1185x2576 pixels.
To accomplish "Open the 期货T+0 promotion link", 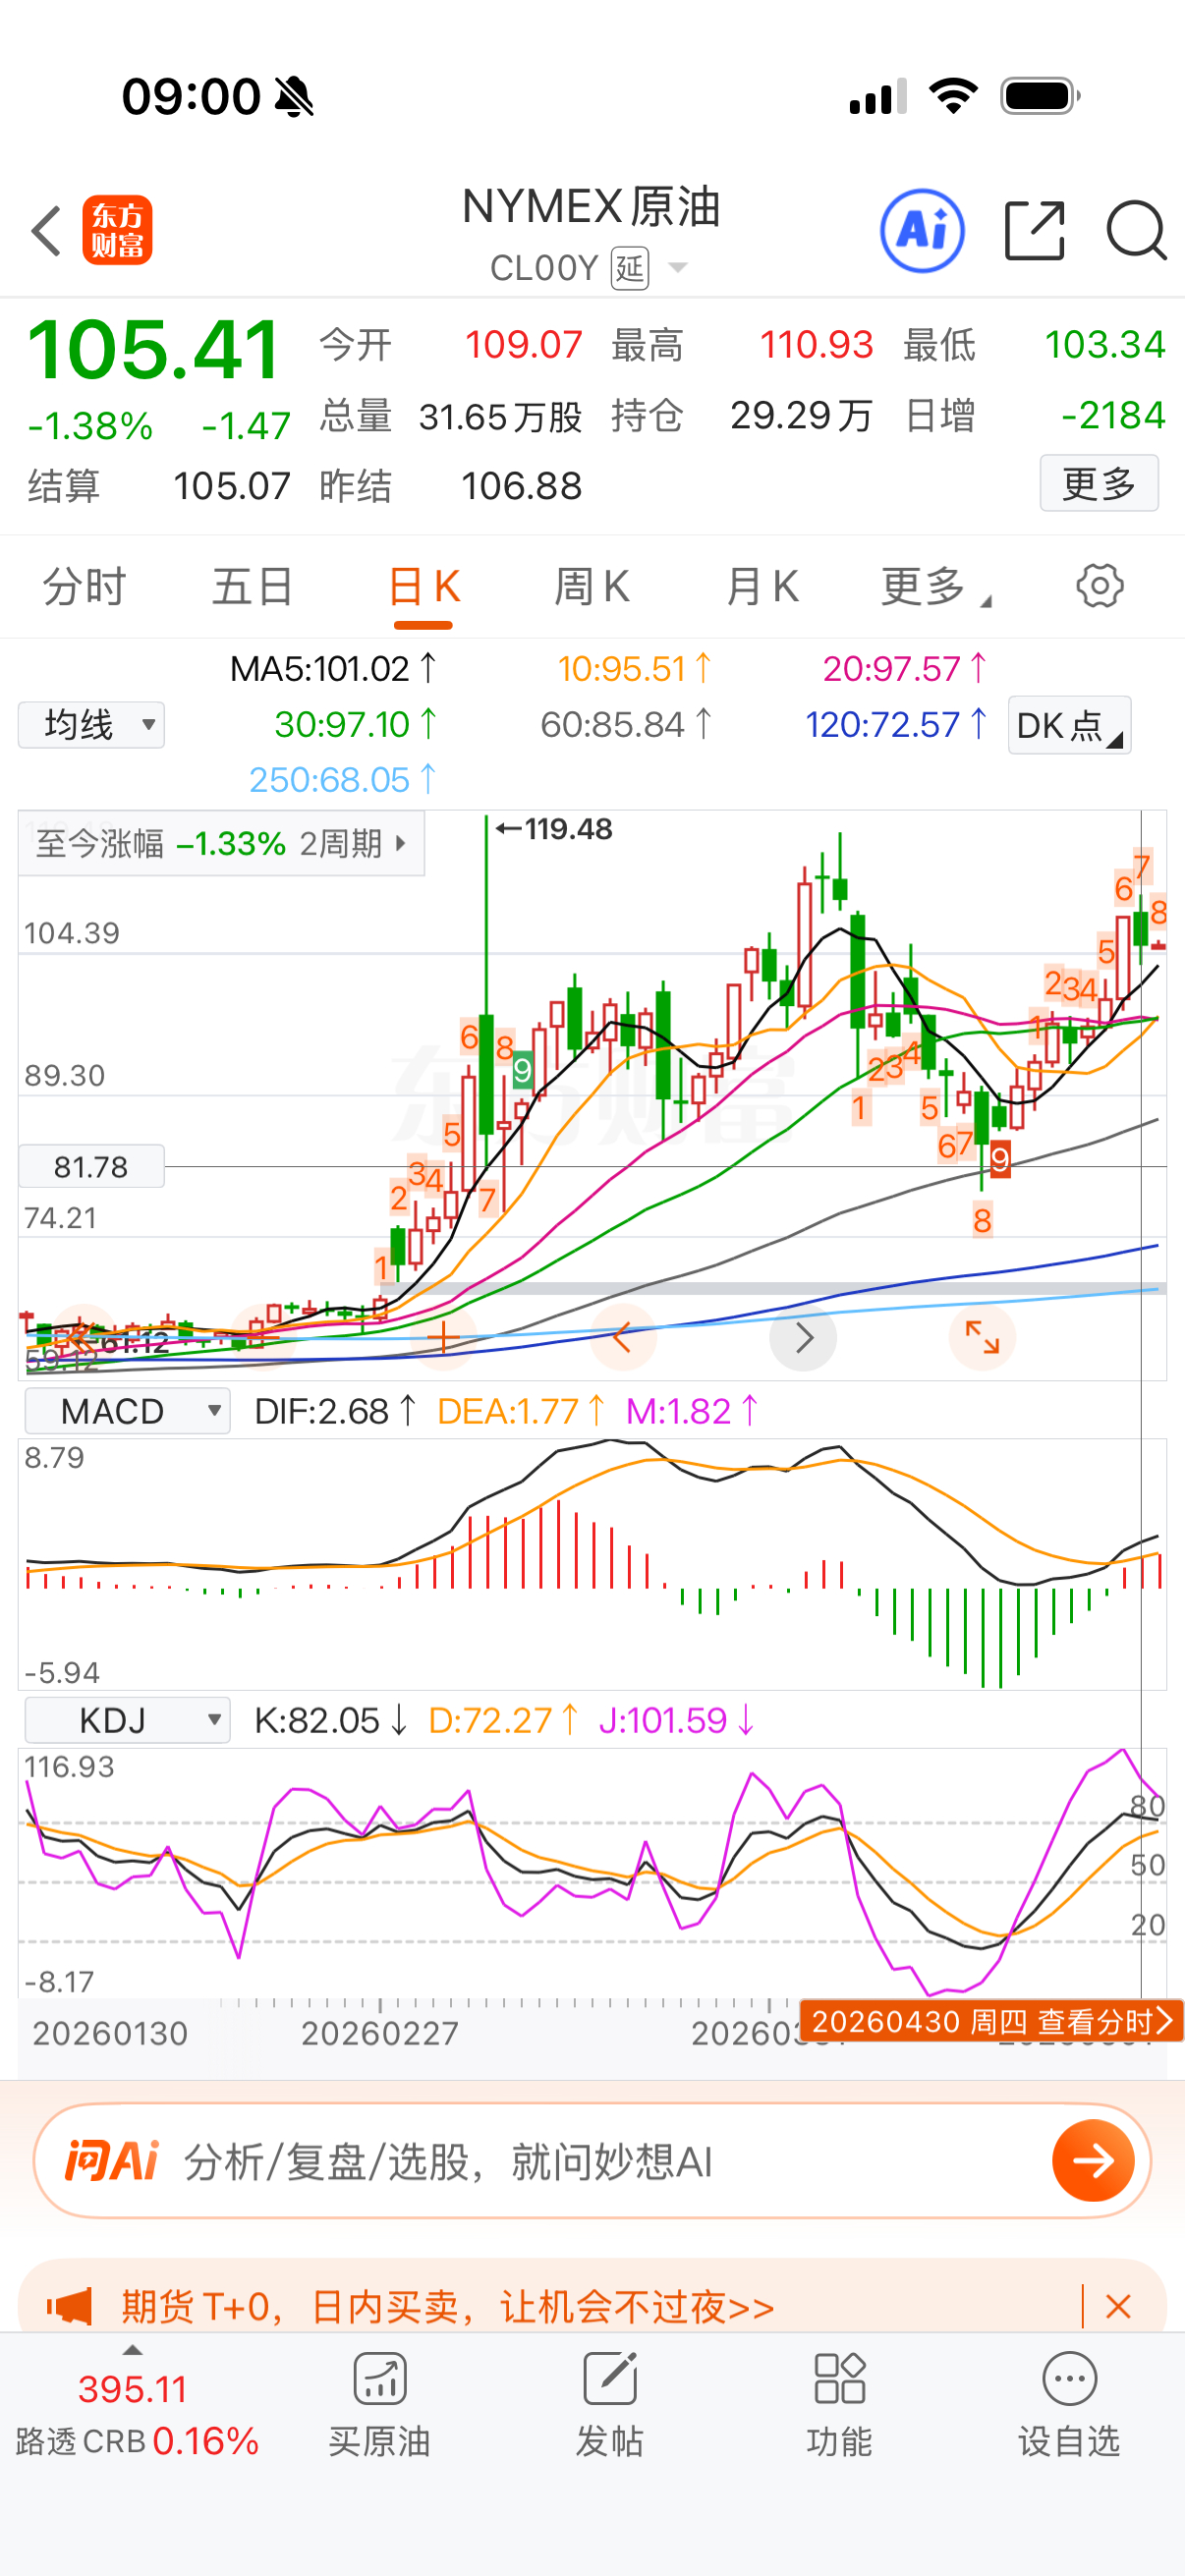I will (x=448, y=2307).
